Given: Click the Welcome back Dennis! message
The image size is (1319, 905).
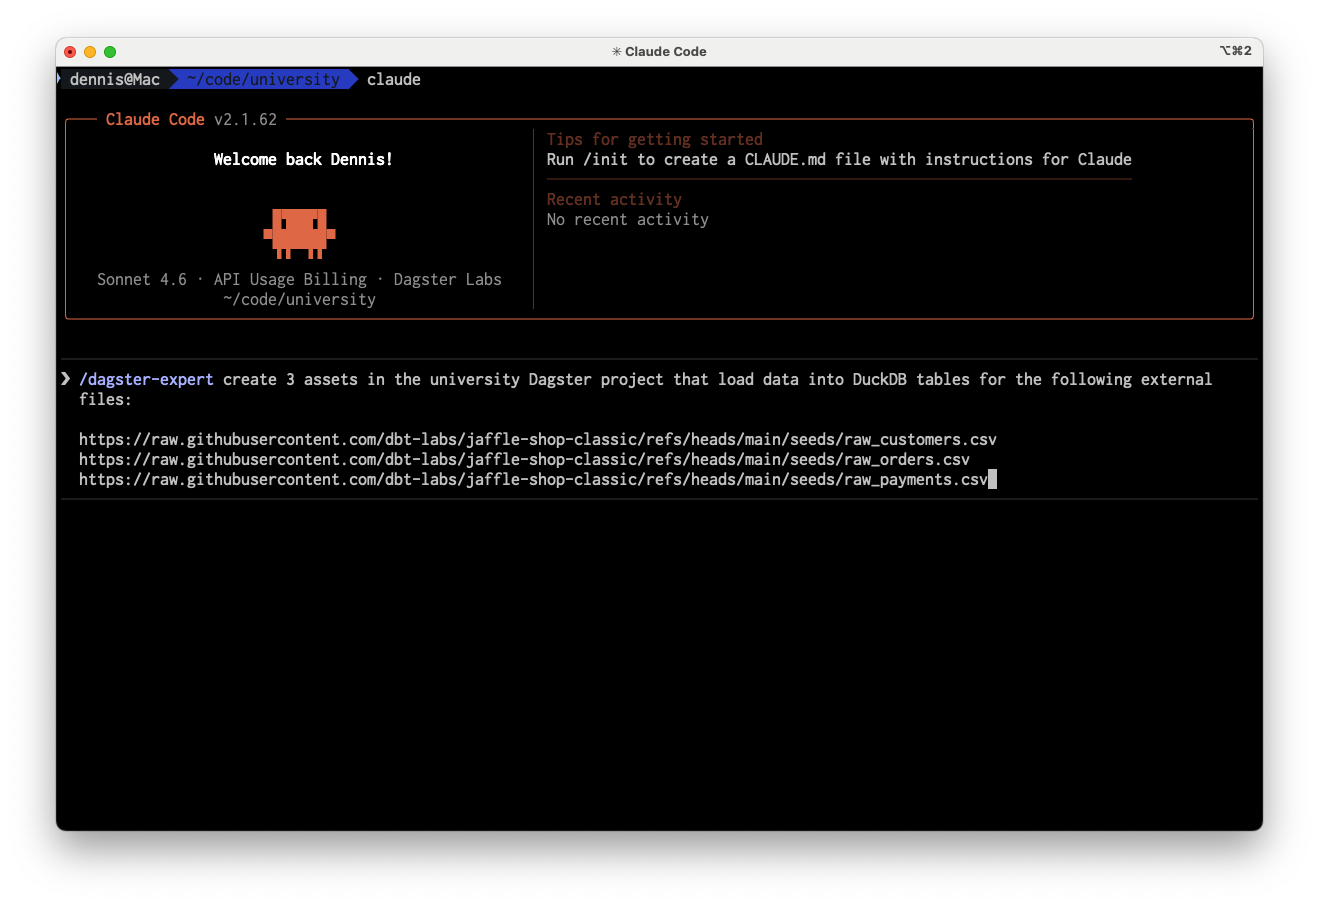Looking at the screenshot, I should 303,159.
